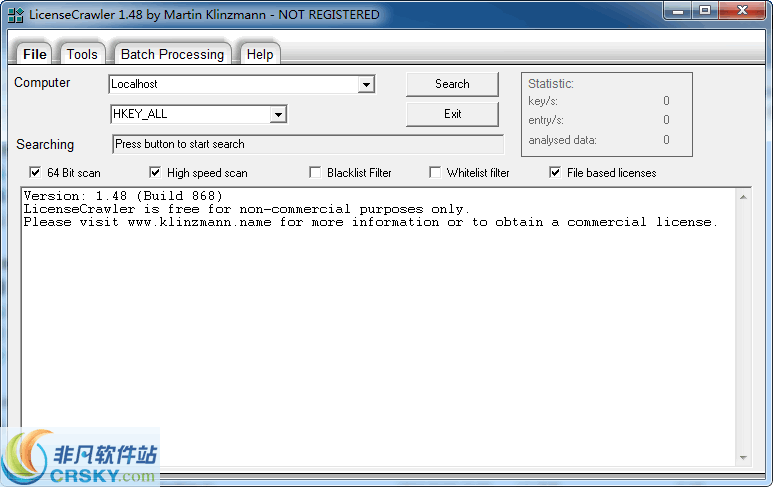This screenshot has height=487, width=773.
Task: Click the output log scroll-up arrow
Action: [743, 197]
